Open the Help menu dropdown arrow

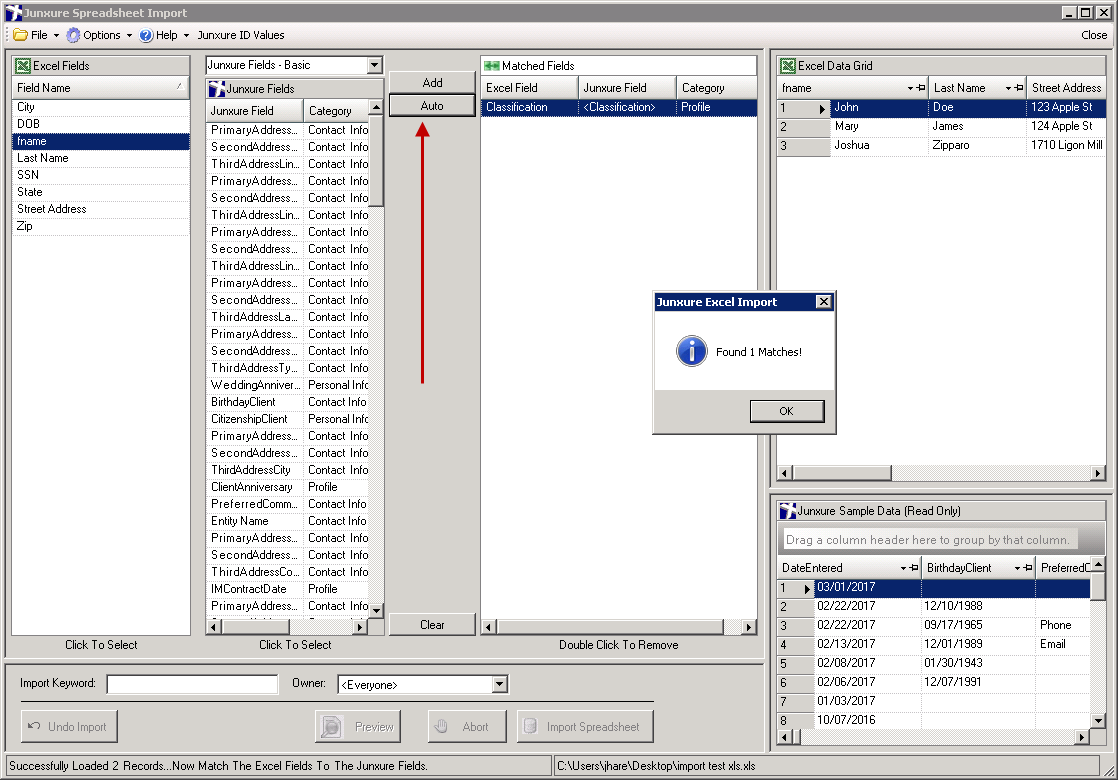pyautogui.click(x=186, y=36)
